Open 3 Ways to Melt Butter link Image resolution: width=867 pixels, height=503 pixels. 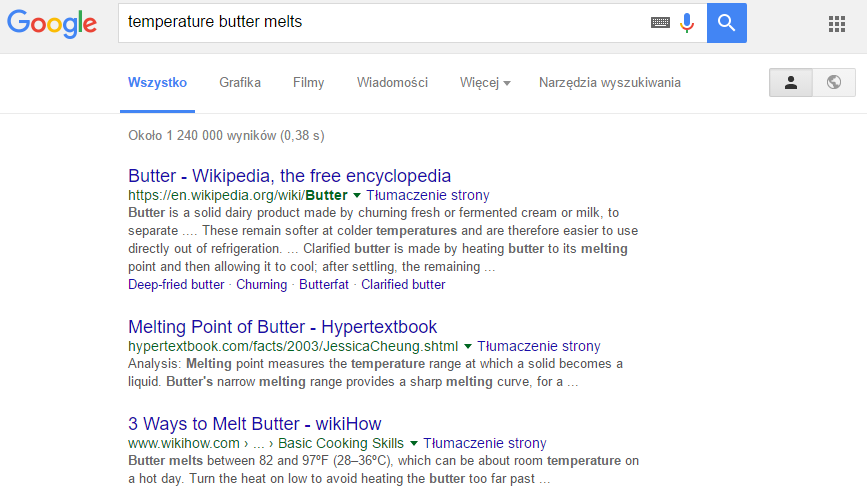pyautogui.click(x=255, y=423)
